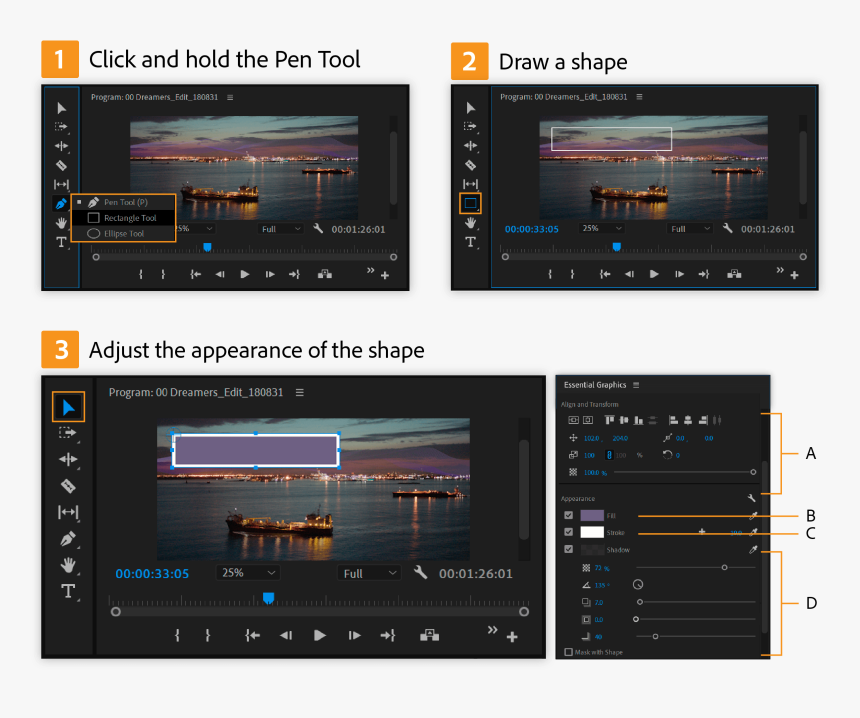Click the purple filled shape in step 3 monitor

click(x=256, y=450)
